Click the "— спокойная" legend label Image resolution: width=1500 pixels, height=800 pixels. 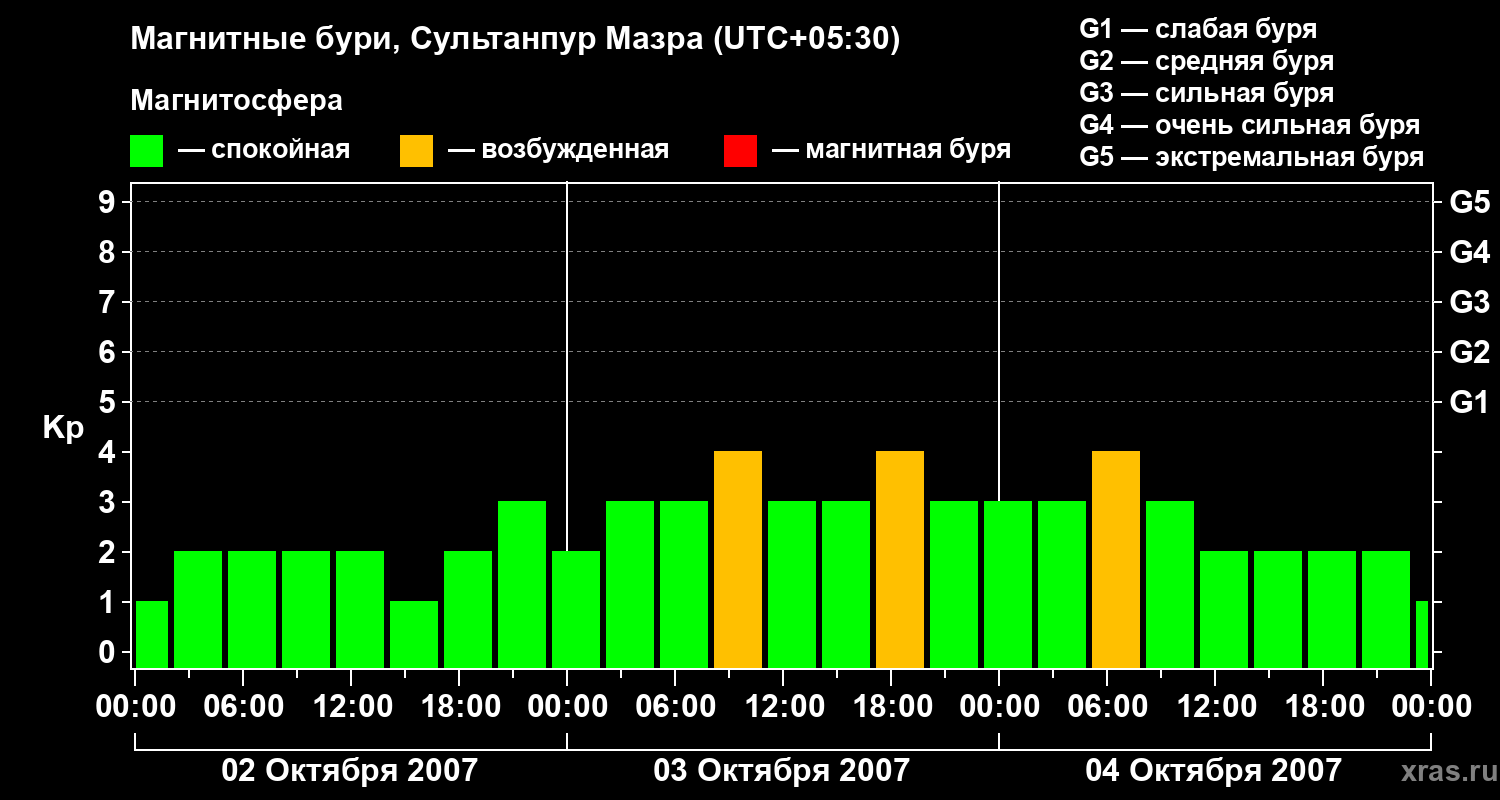264,150
